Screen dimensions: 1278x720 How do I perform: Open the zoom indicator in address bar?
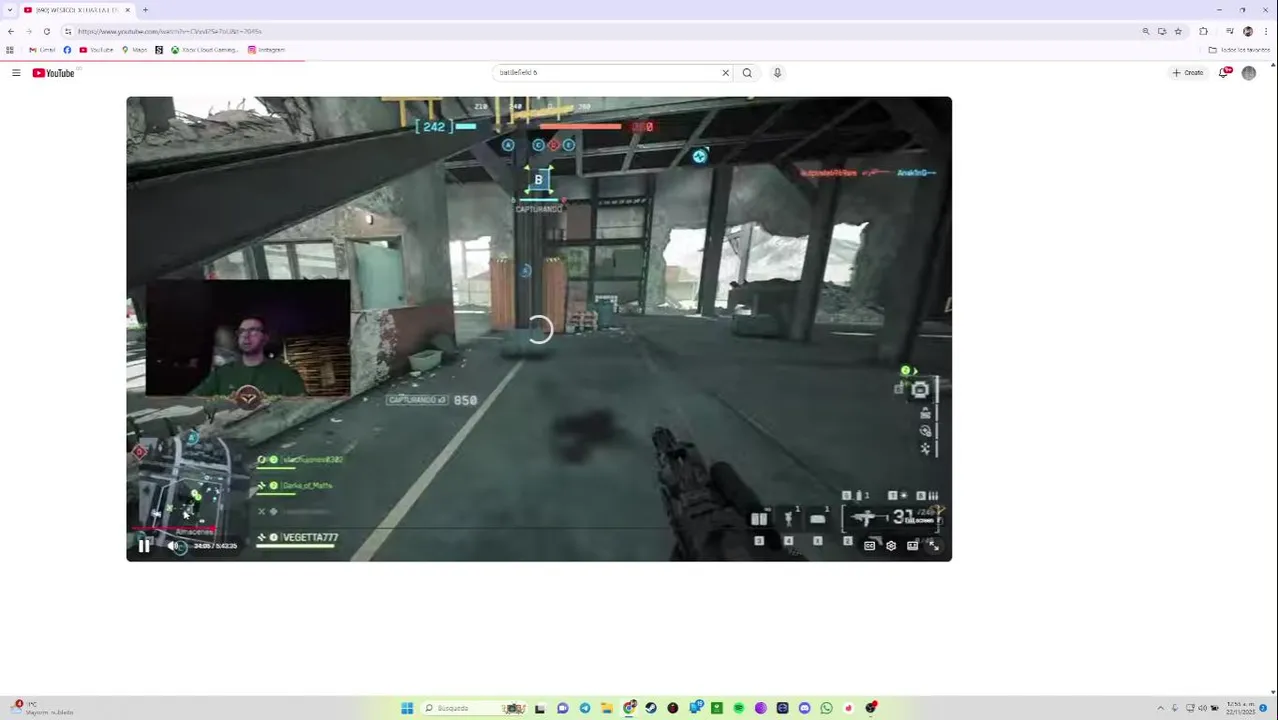click(x=1146, y=32)
